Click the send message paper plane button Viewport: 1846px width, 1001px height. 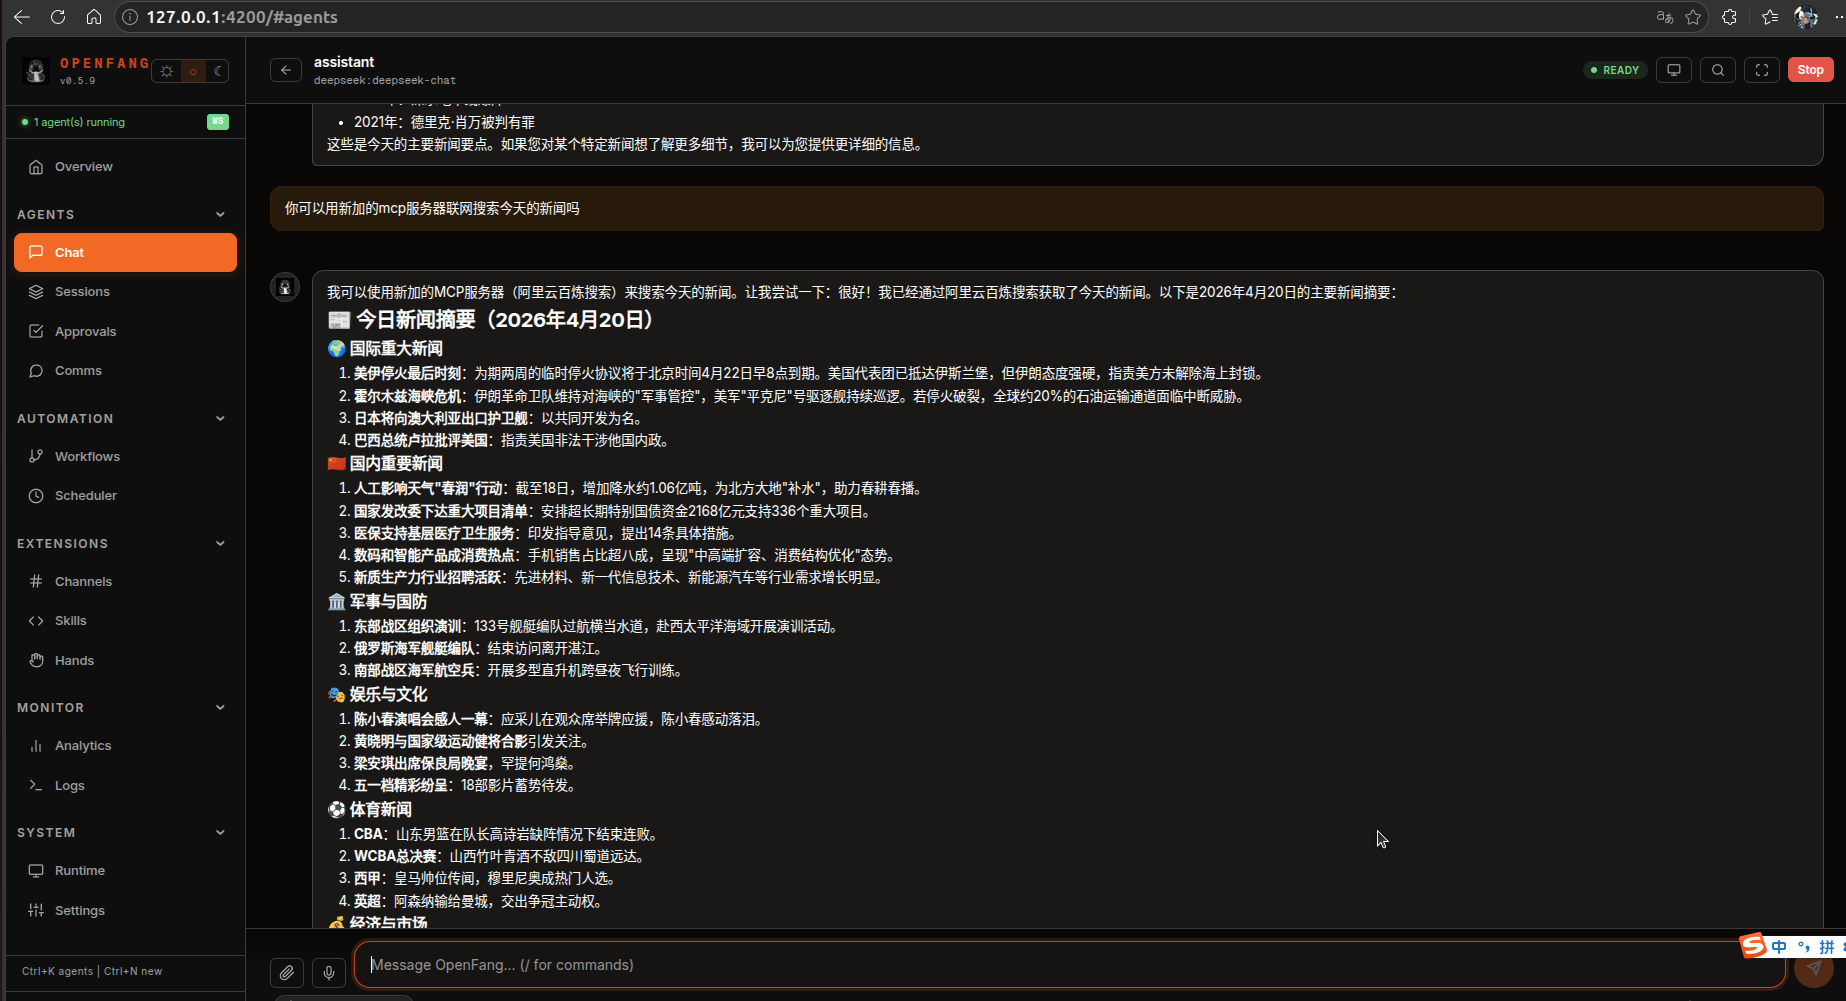click(1814, 968)
